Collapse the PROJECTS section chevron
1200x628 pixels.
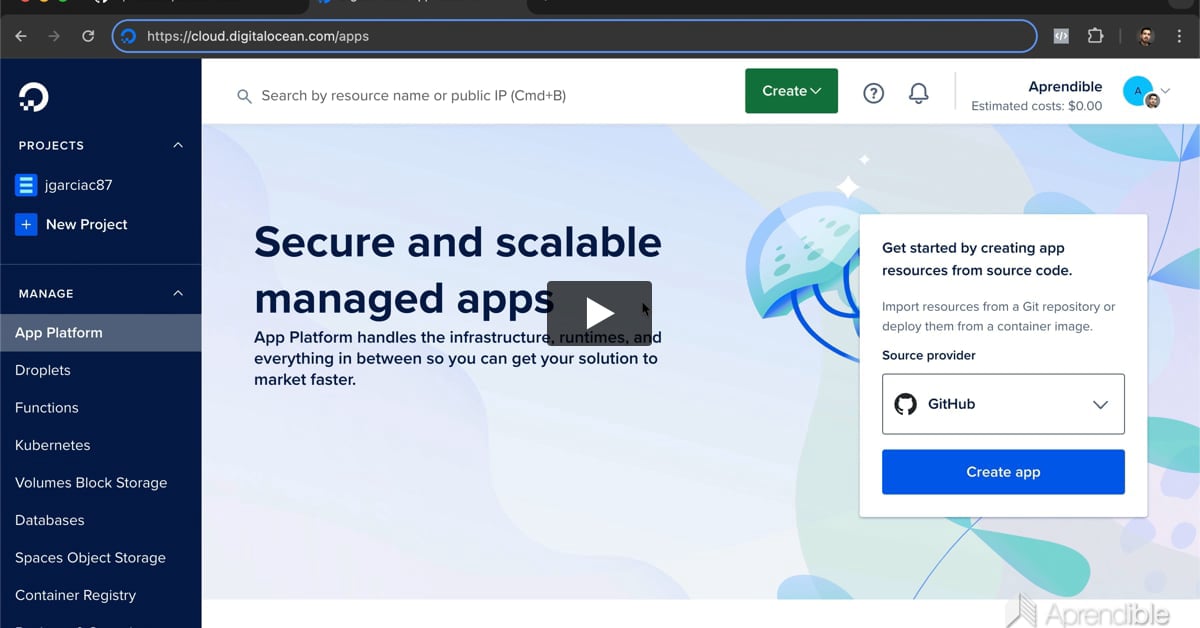pos(178,145)
